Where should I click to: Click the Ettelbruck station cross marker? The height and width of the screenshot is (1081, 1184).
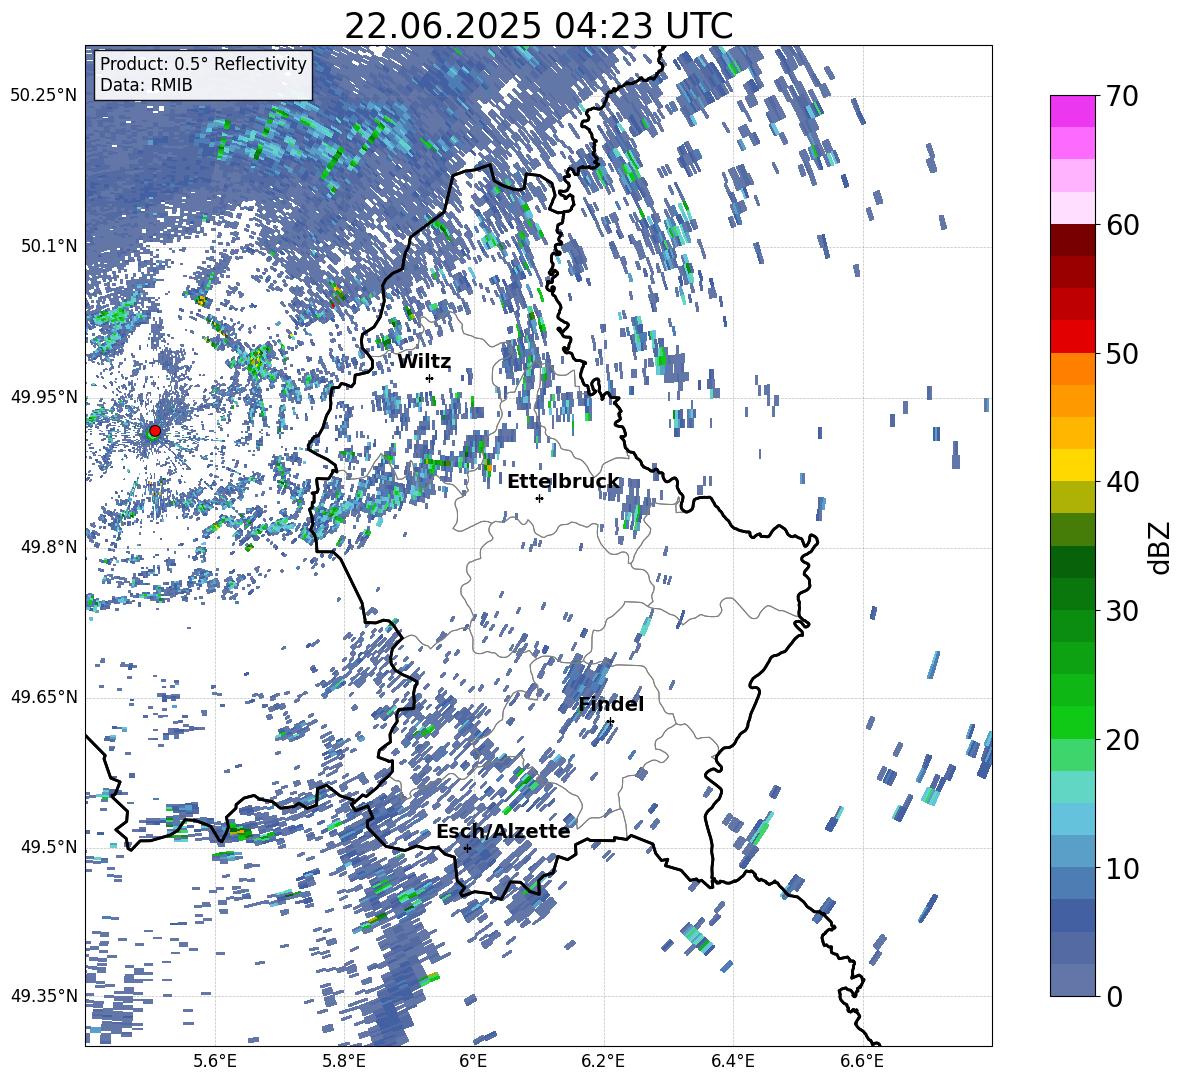tap(539, 498)
